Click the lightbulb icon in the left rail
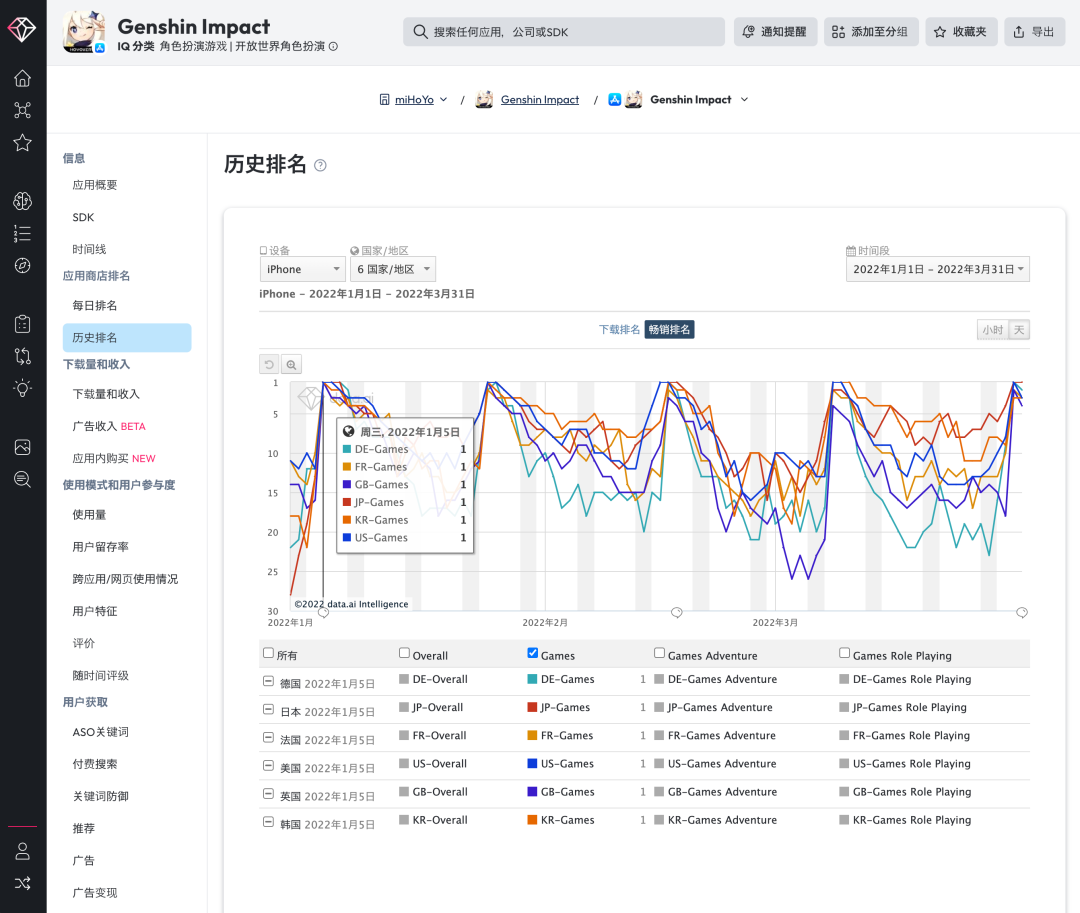 (24, 388)
